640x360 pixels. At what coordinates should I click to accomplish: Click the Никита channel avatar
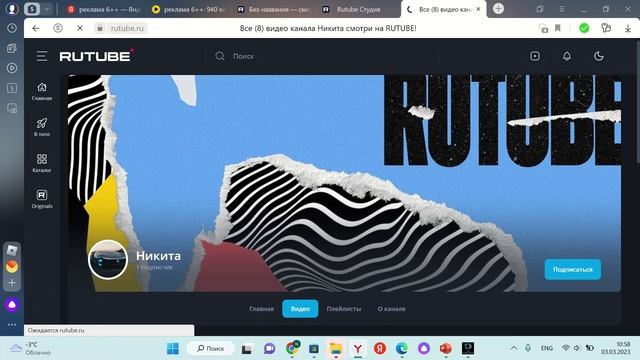pyautogui.click(x=108, y=260)
